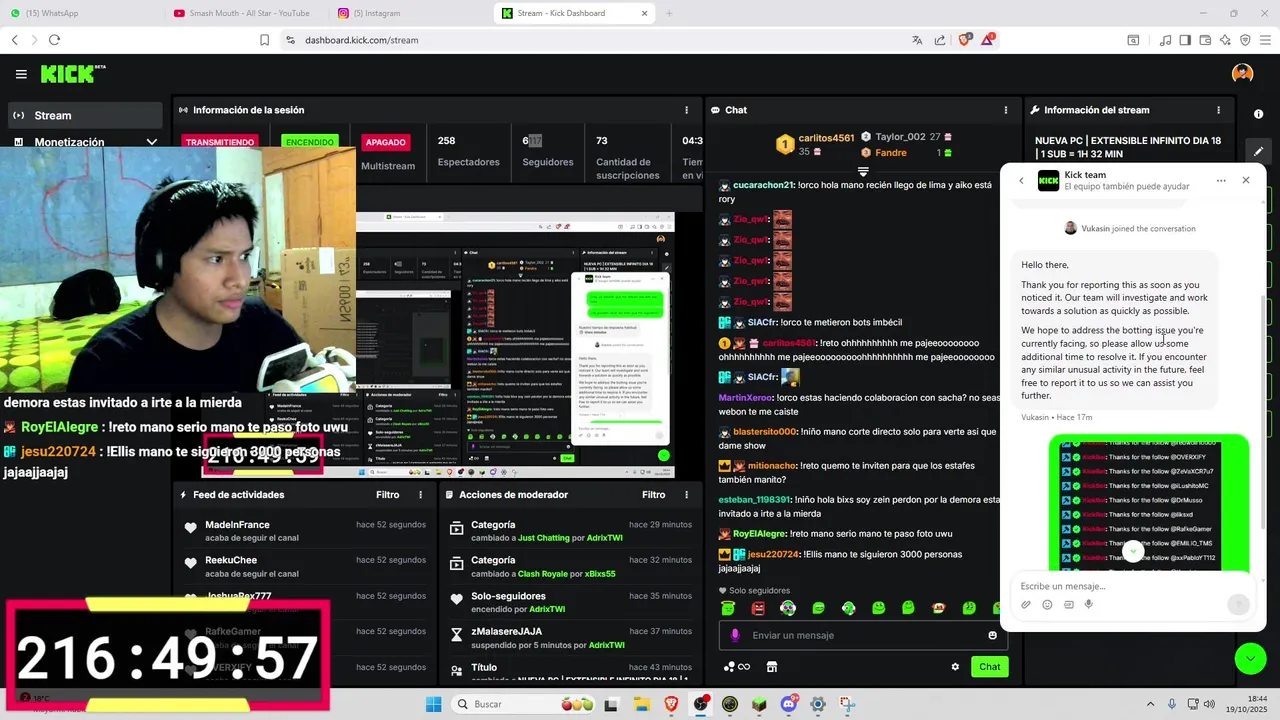Open the info circle icon on right rail

click(1258, 114)
